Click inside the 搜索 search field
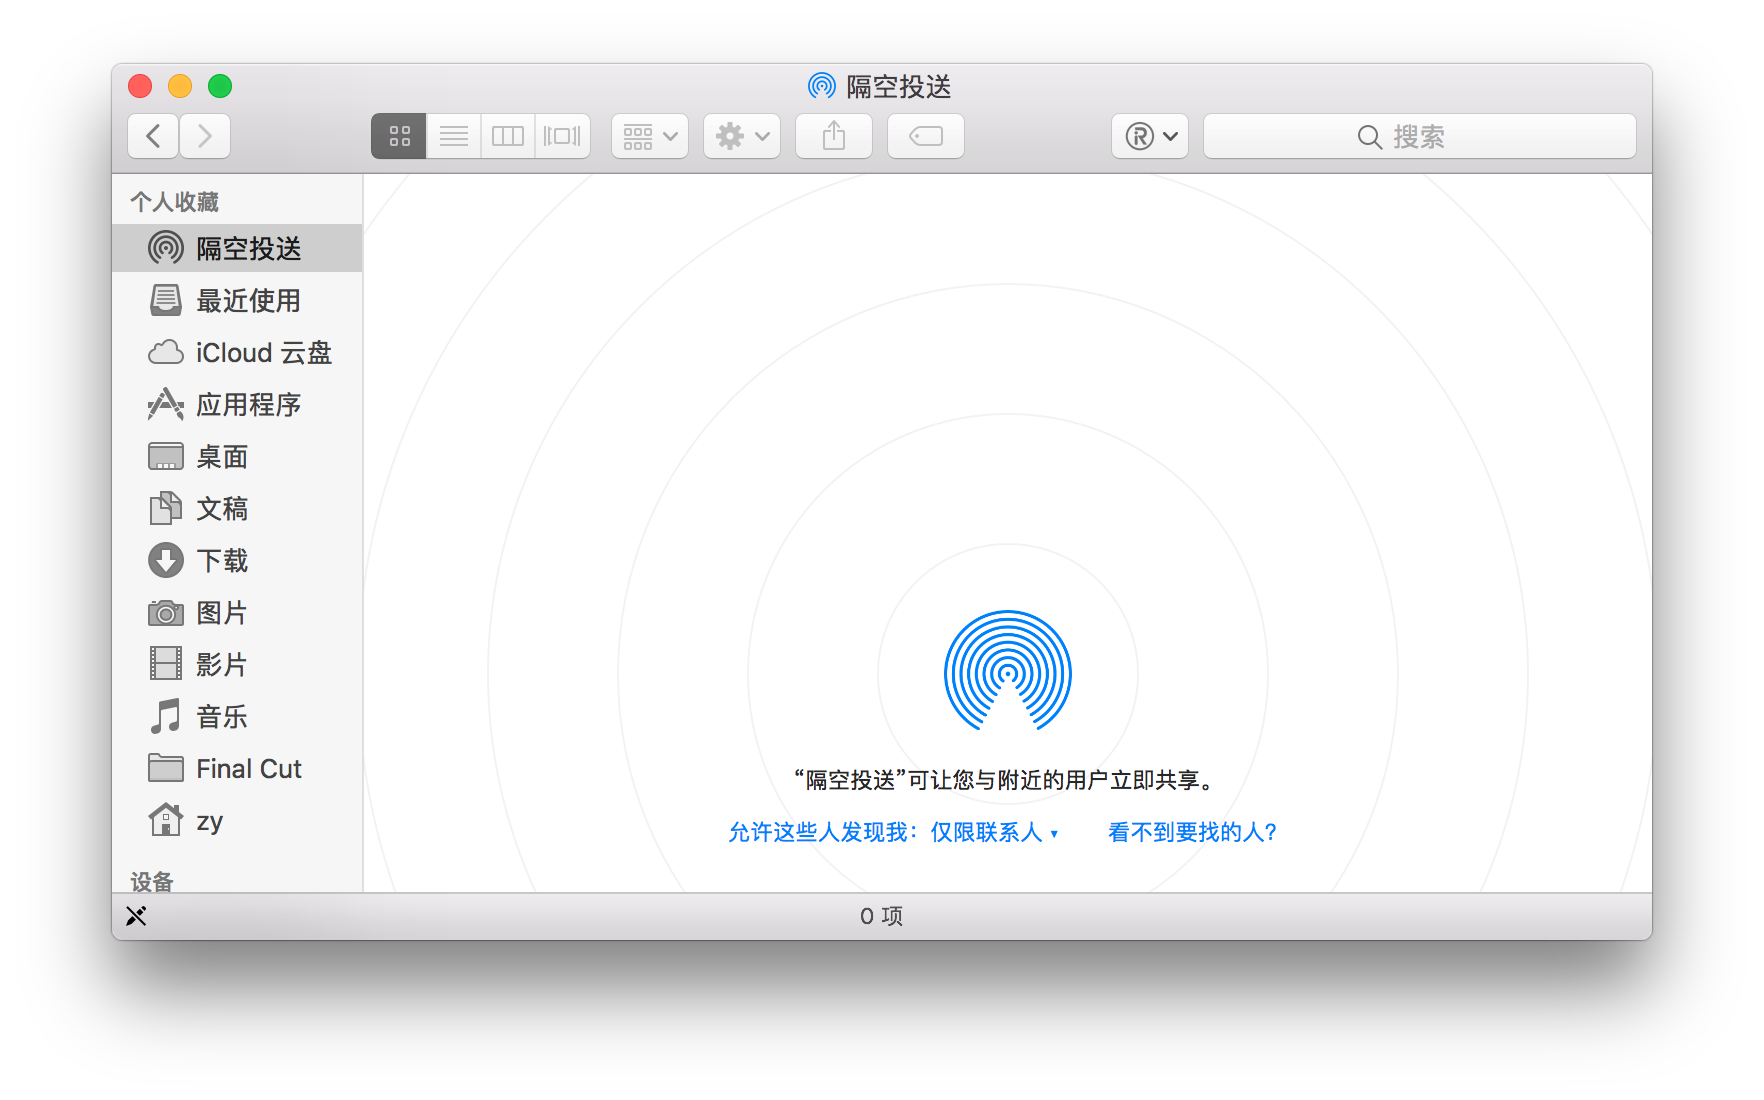Image resolution: width=1764 pixels, height=1100 pixels. 1418,136
